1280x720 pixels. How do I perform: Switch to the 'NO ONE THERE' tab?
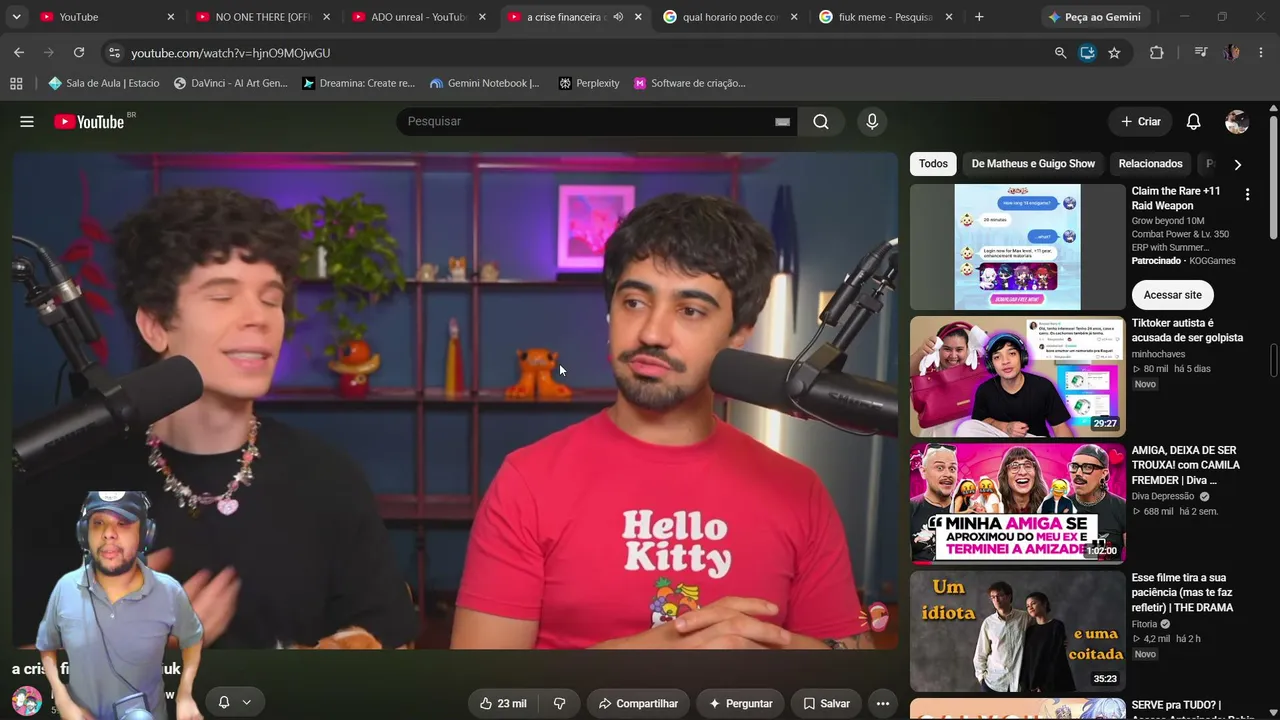(x=264, y=17)
